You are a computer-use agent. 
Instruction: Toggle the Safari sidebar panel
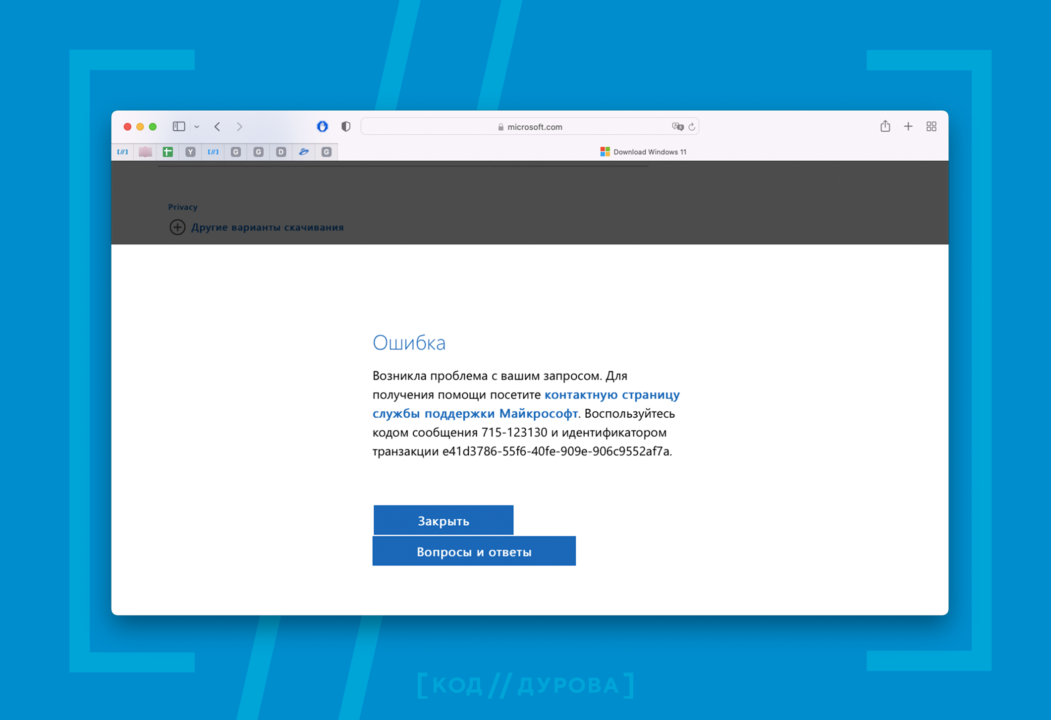coord(178,126)
